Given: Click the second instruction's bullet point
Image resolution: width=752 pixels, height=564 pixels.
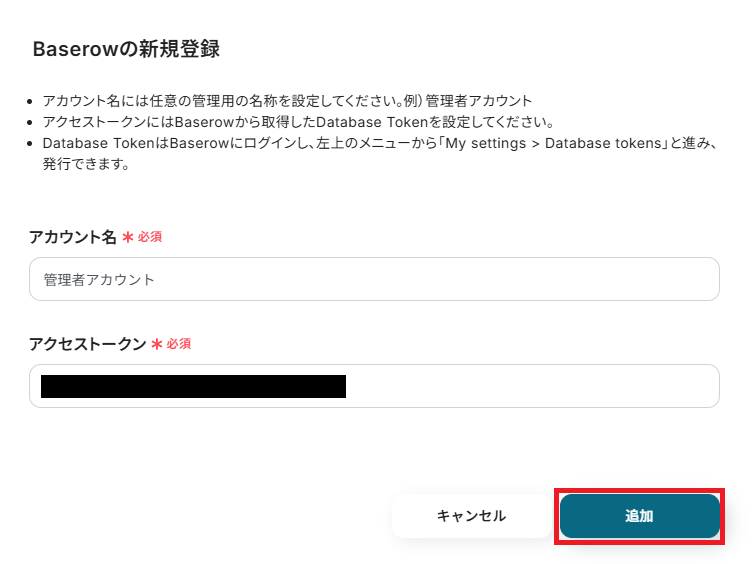Looking at the screenshot, I should click(31, 123).
